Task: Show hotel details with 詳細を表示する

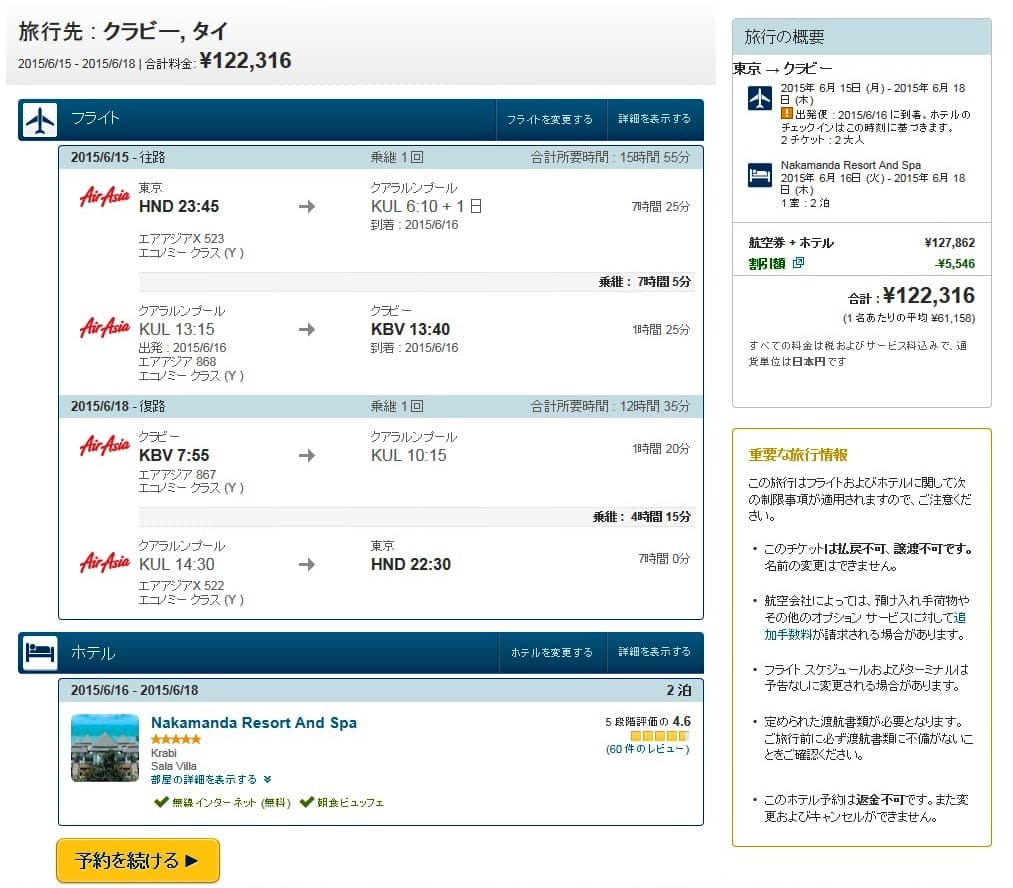Action: (x=654, y=652)
